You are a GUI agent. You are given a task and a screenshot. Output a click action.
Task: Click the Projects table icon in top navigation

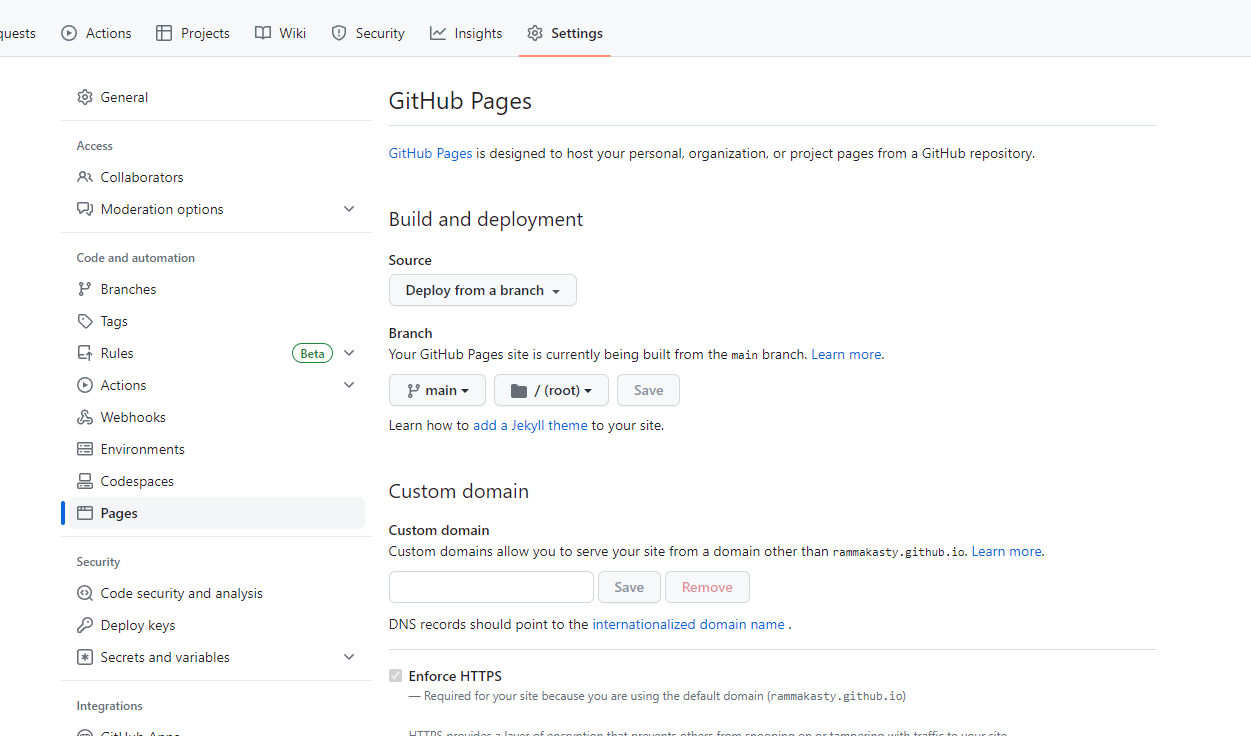[164, 33]
